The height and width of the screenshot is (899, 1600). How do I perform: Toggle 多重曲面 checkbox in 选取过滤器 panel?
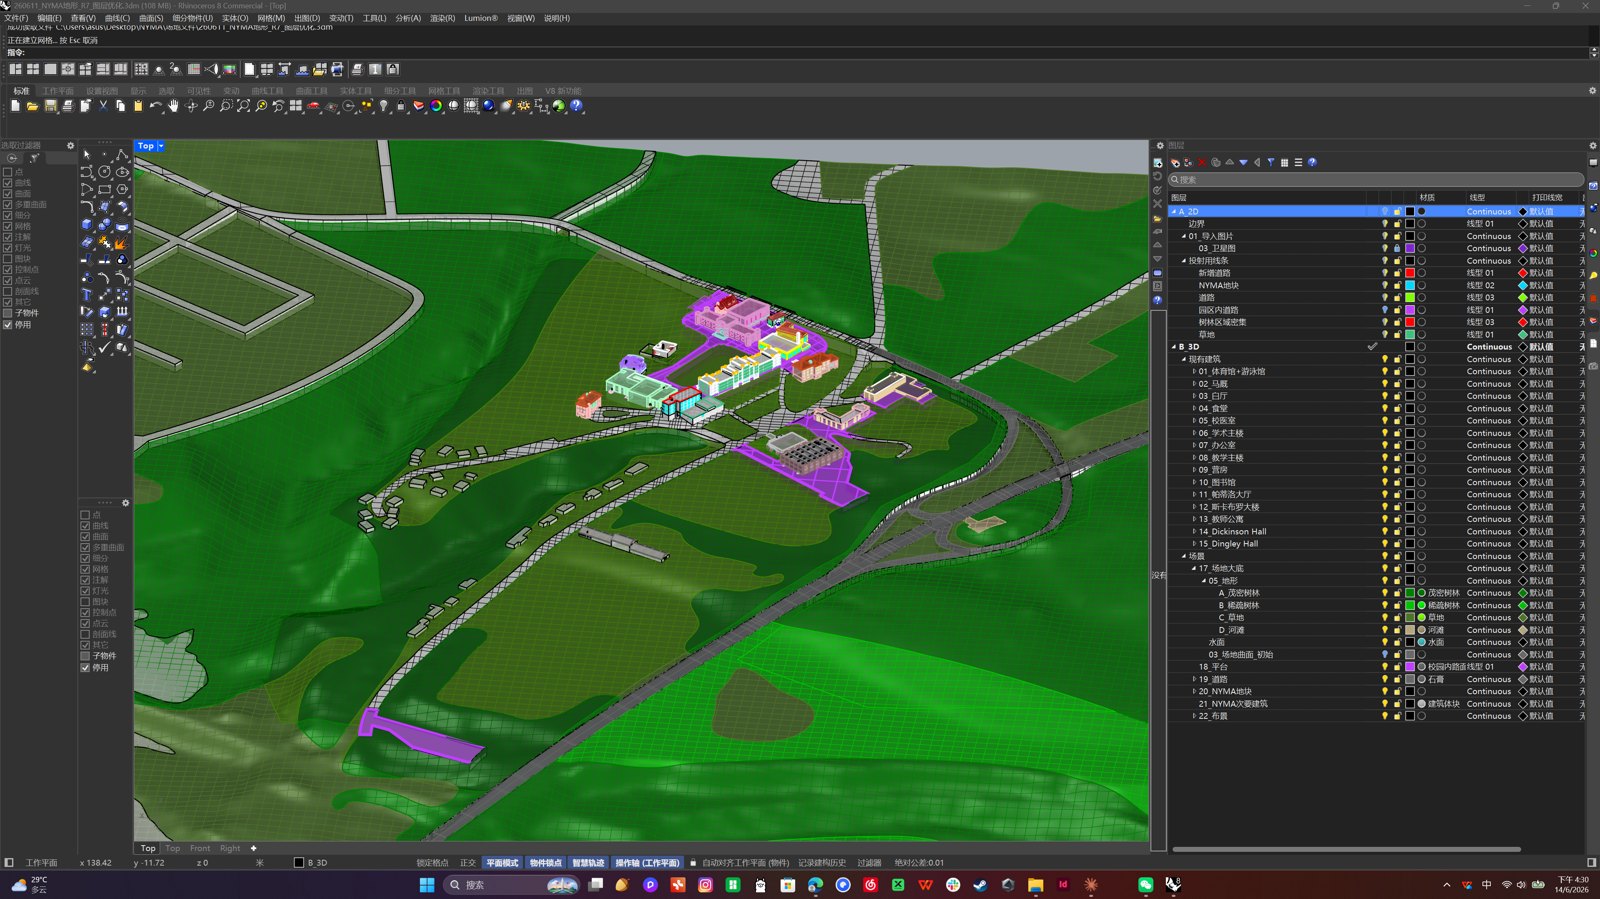(8, 205)
